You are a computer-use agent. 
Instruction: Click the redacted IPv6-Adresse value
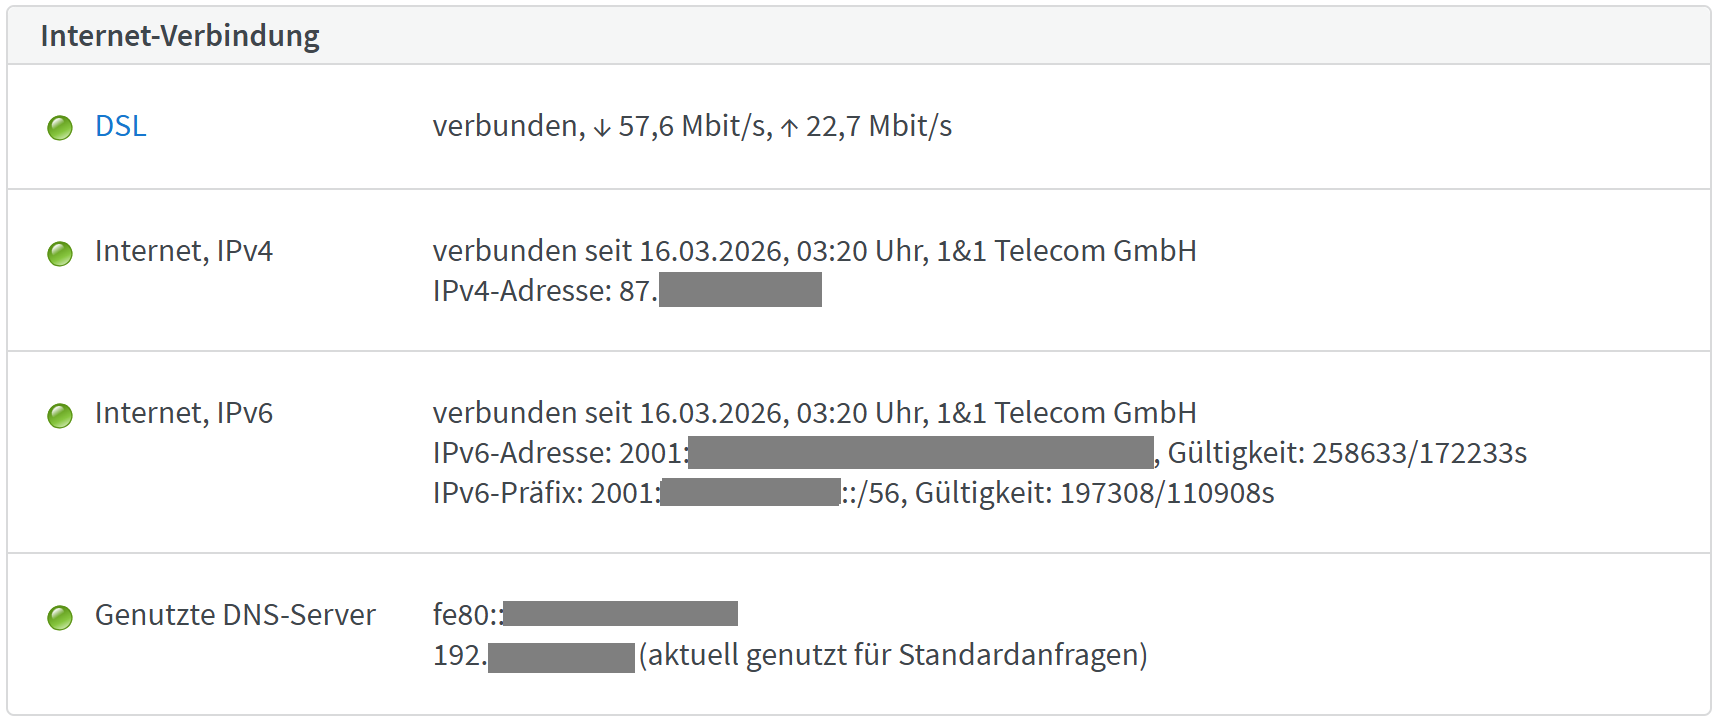pos(920,453)
